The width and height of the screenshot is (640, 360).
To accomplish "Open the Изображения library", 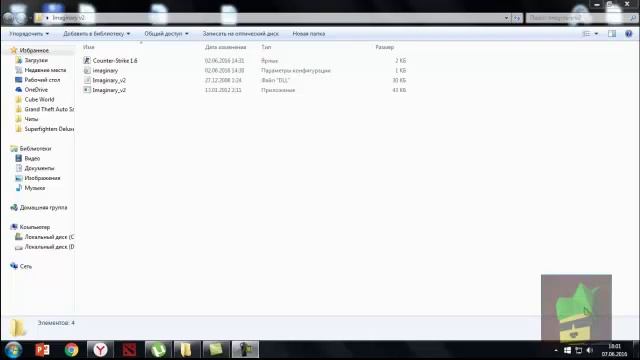I will pos(42,178).
